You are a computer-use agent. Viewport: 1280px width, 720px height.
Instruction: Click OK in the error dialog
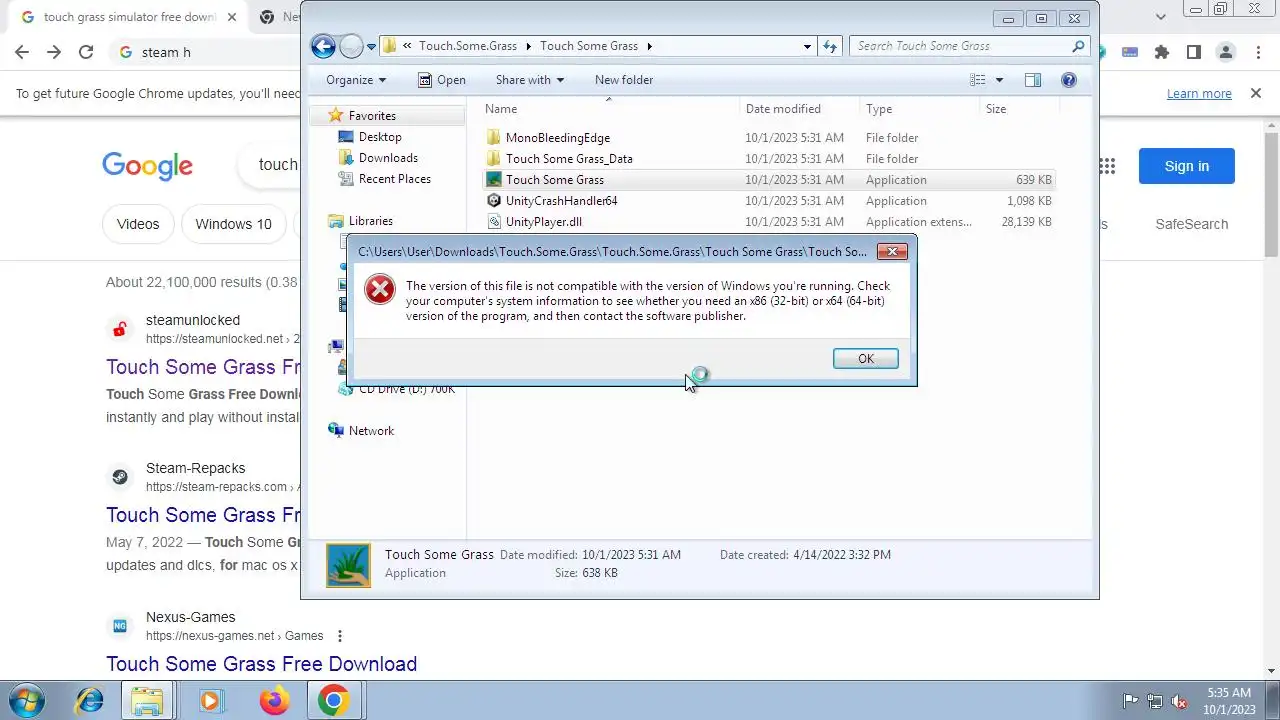coord(865,358)
